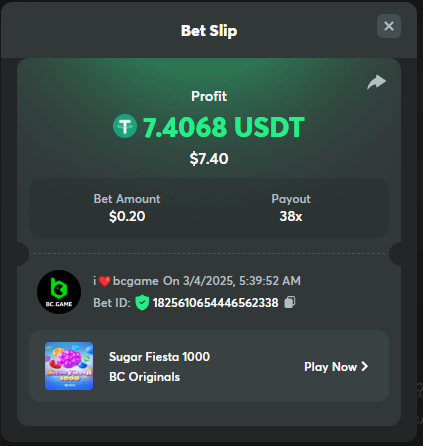This screenshot has height=446, width=423.
Task: Click the Bet Slip title header
Action: pyautogui.click(x=209, y=31)
